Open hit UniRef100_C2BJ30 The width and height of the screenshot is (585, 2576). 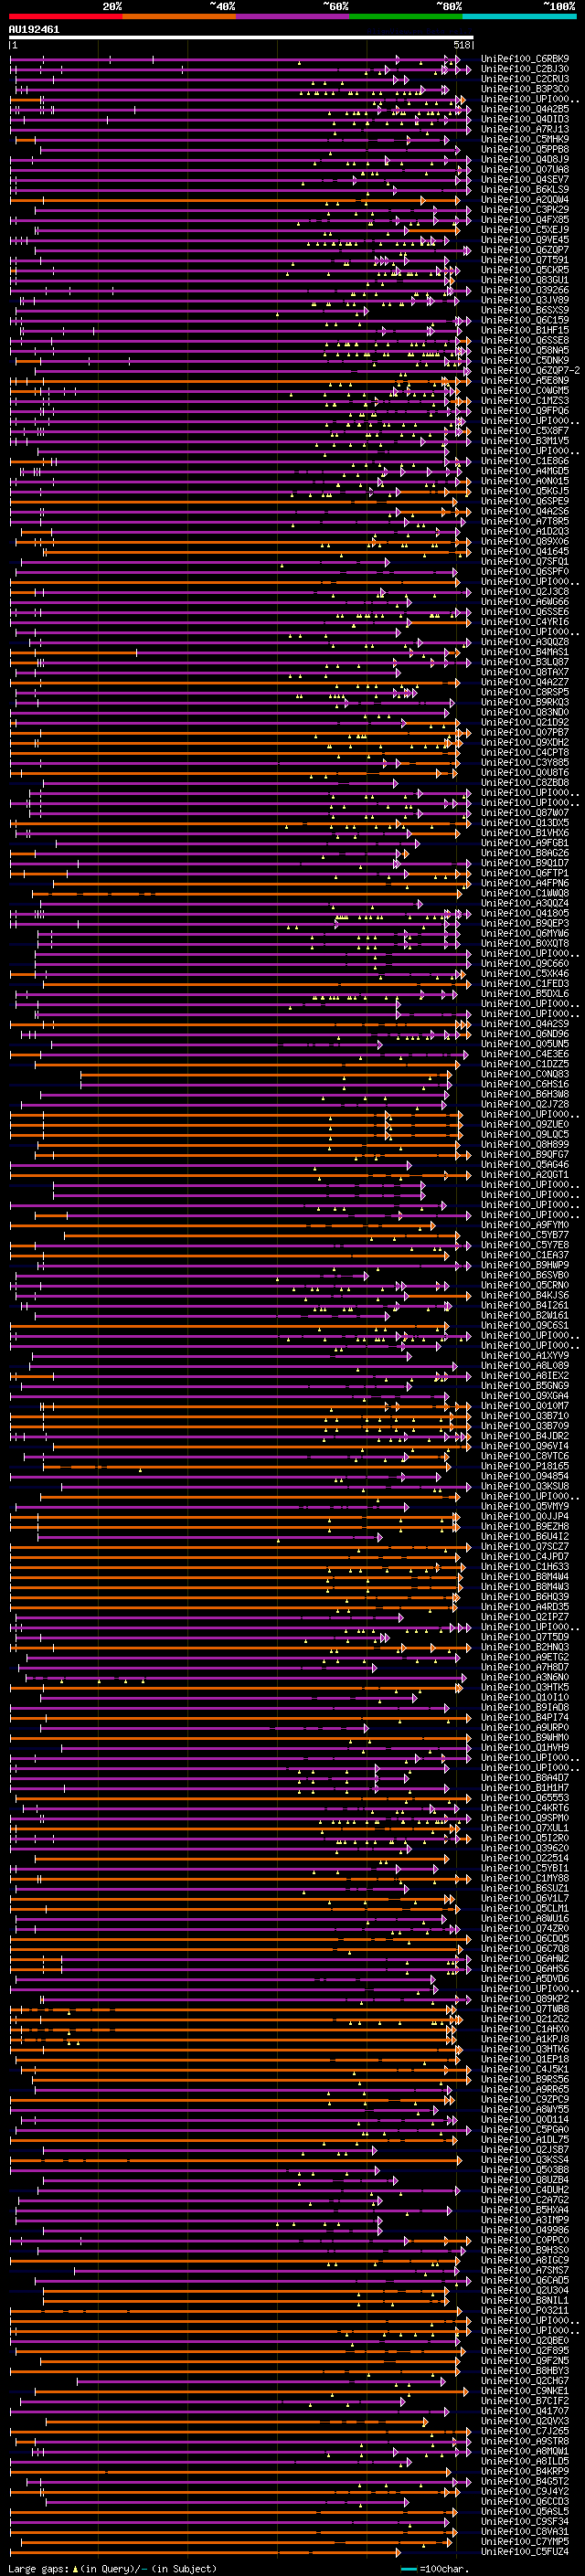tap(525, 69)
